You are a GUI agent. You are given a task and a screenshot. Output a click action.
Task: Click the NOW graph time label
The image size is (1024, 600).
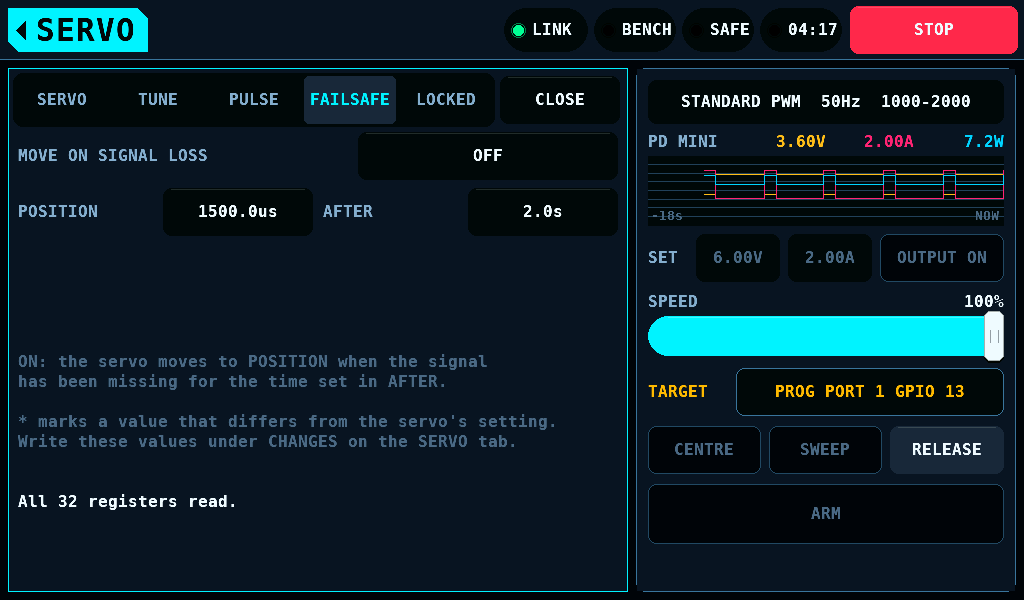(x=987, y=216)
